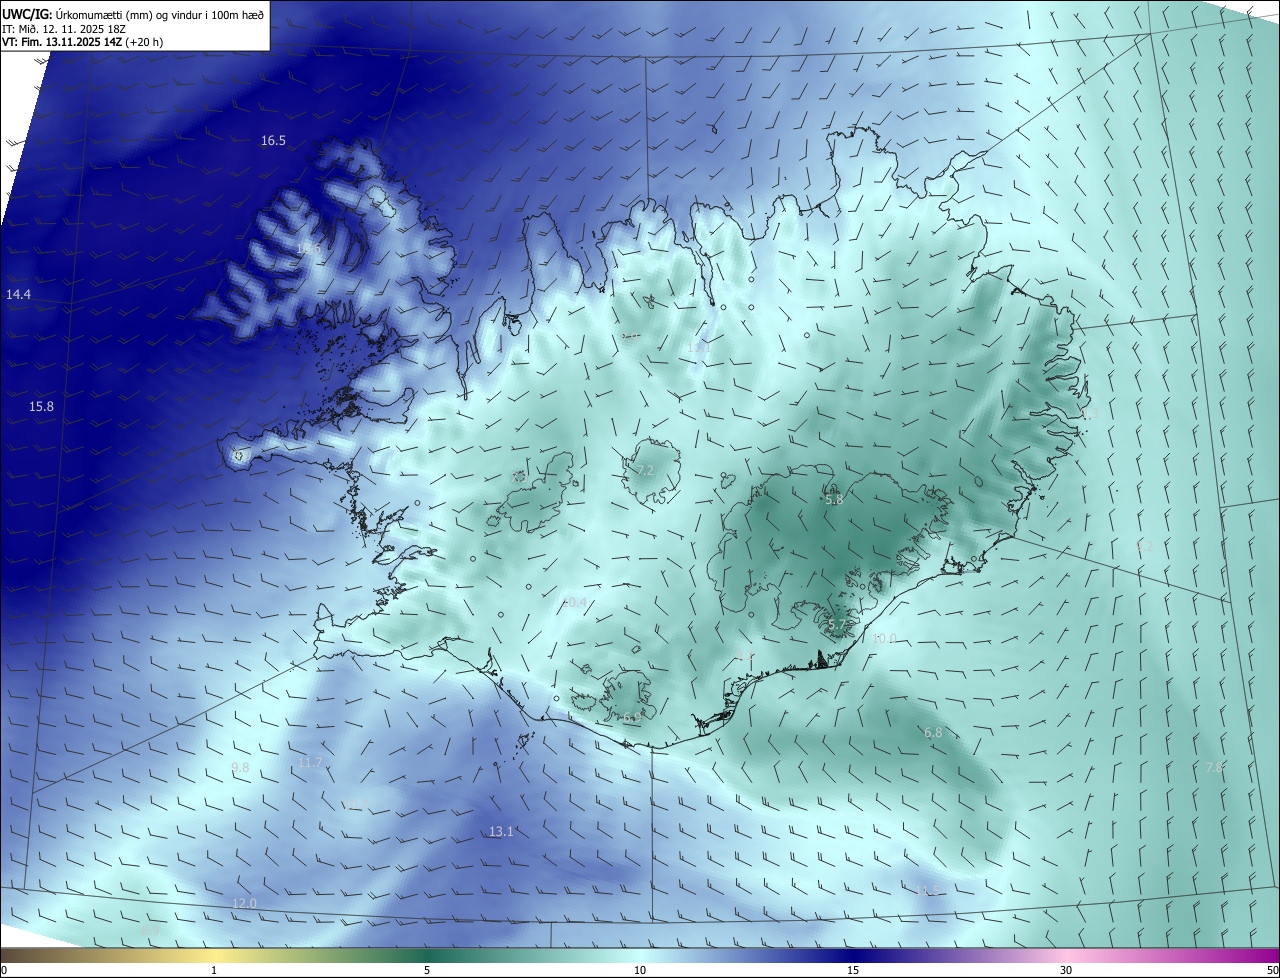Screen dimensions: 1280x978
Task: Click the 10 tick on the color scale bar
Action: coord(640,970)
